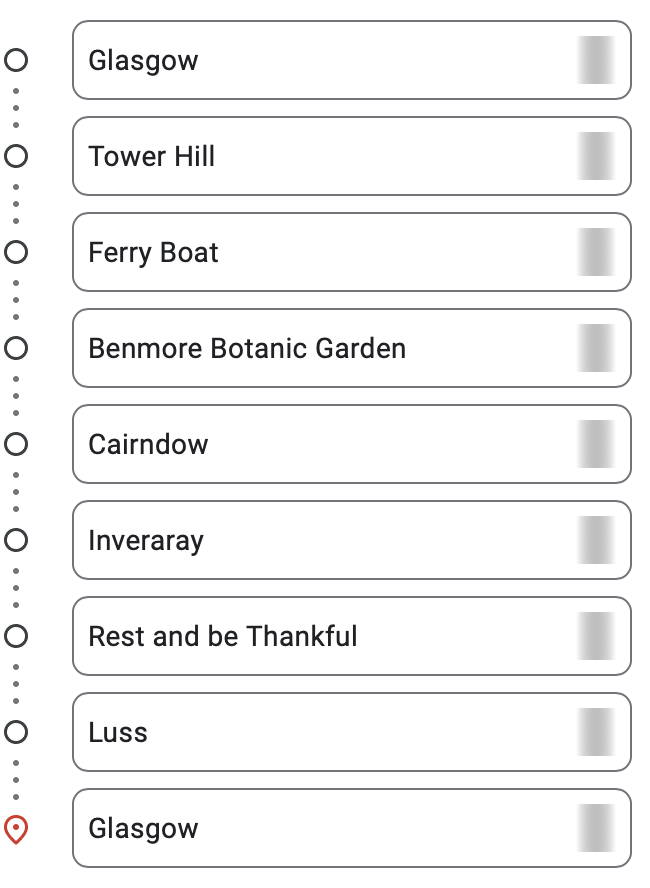Viewport: 650px width, 888px height.
Task: Select the Tower Hill stop field
Action: click(352, 156)
